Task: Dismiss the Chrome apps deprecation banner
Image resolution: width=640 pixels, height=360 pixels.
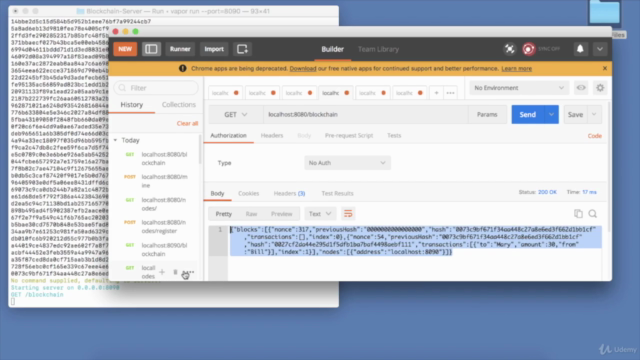Action: coord(604,68)
